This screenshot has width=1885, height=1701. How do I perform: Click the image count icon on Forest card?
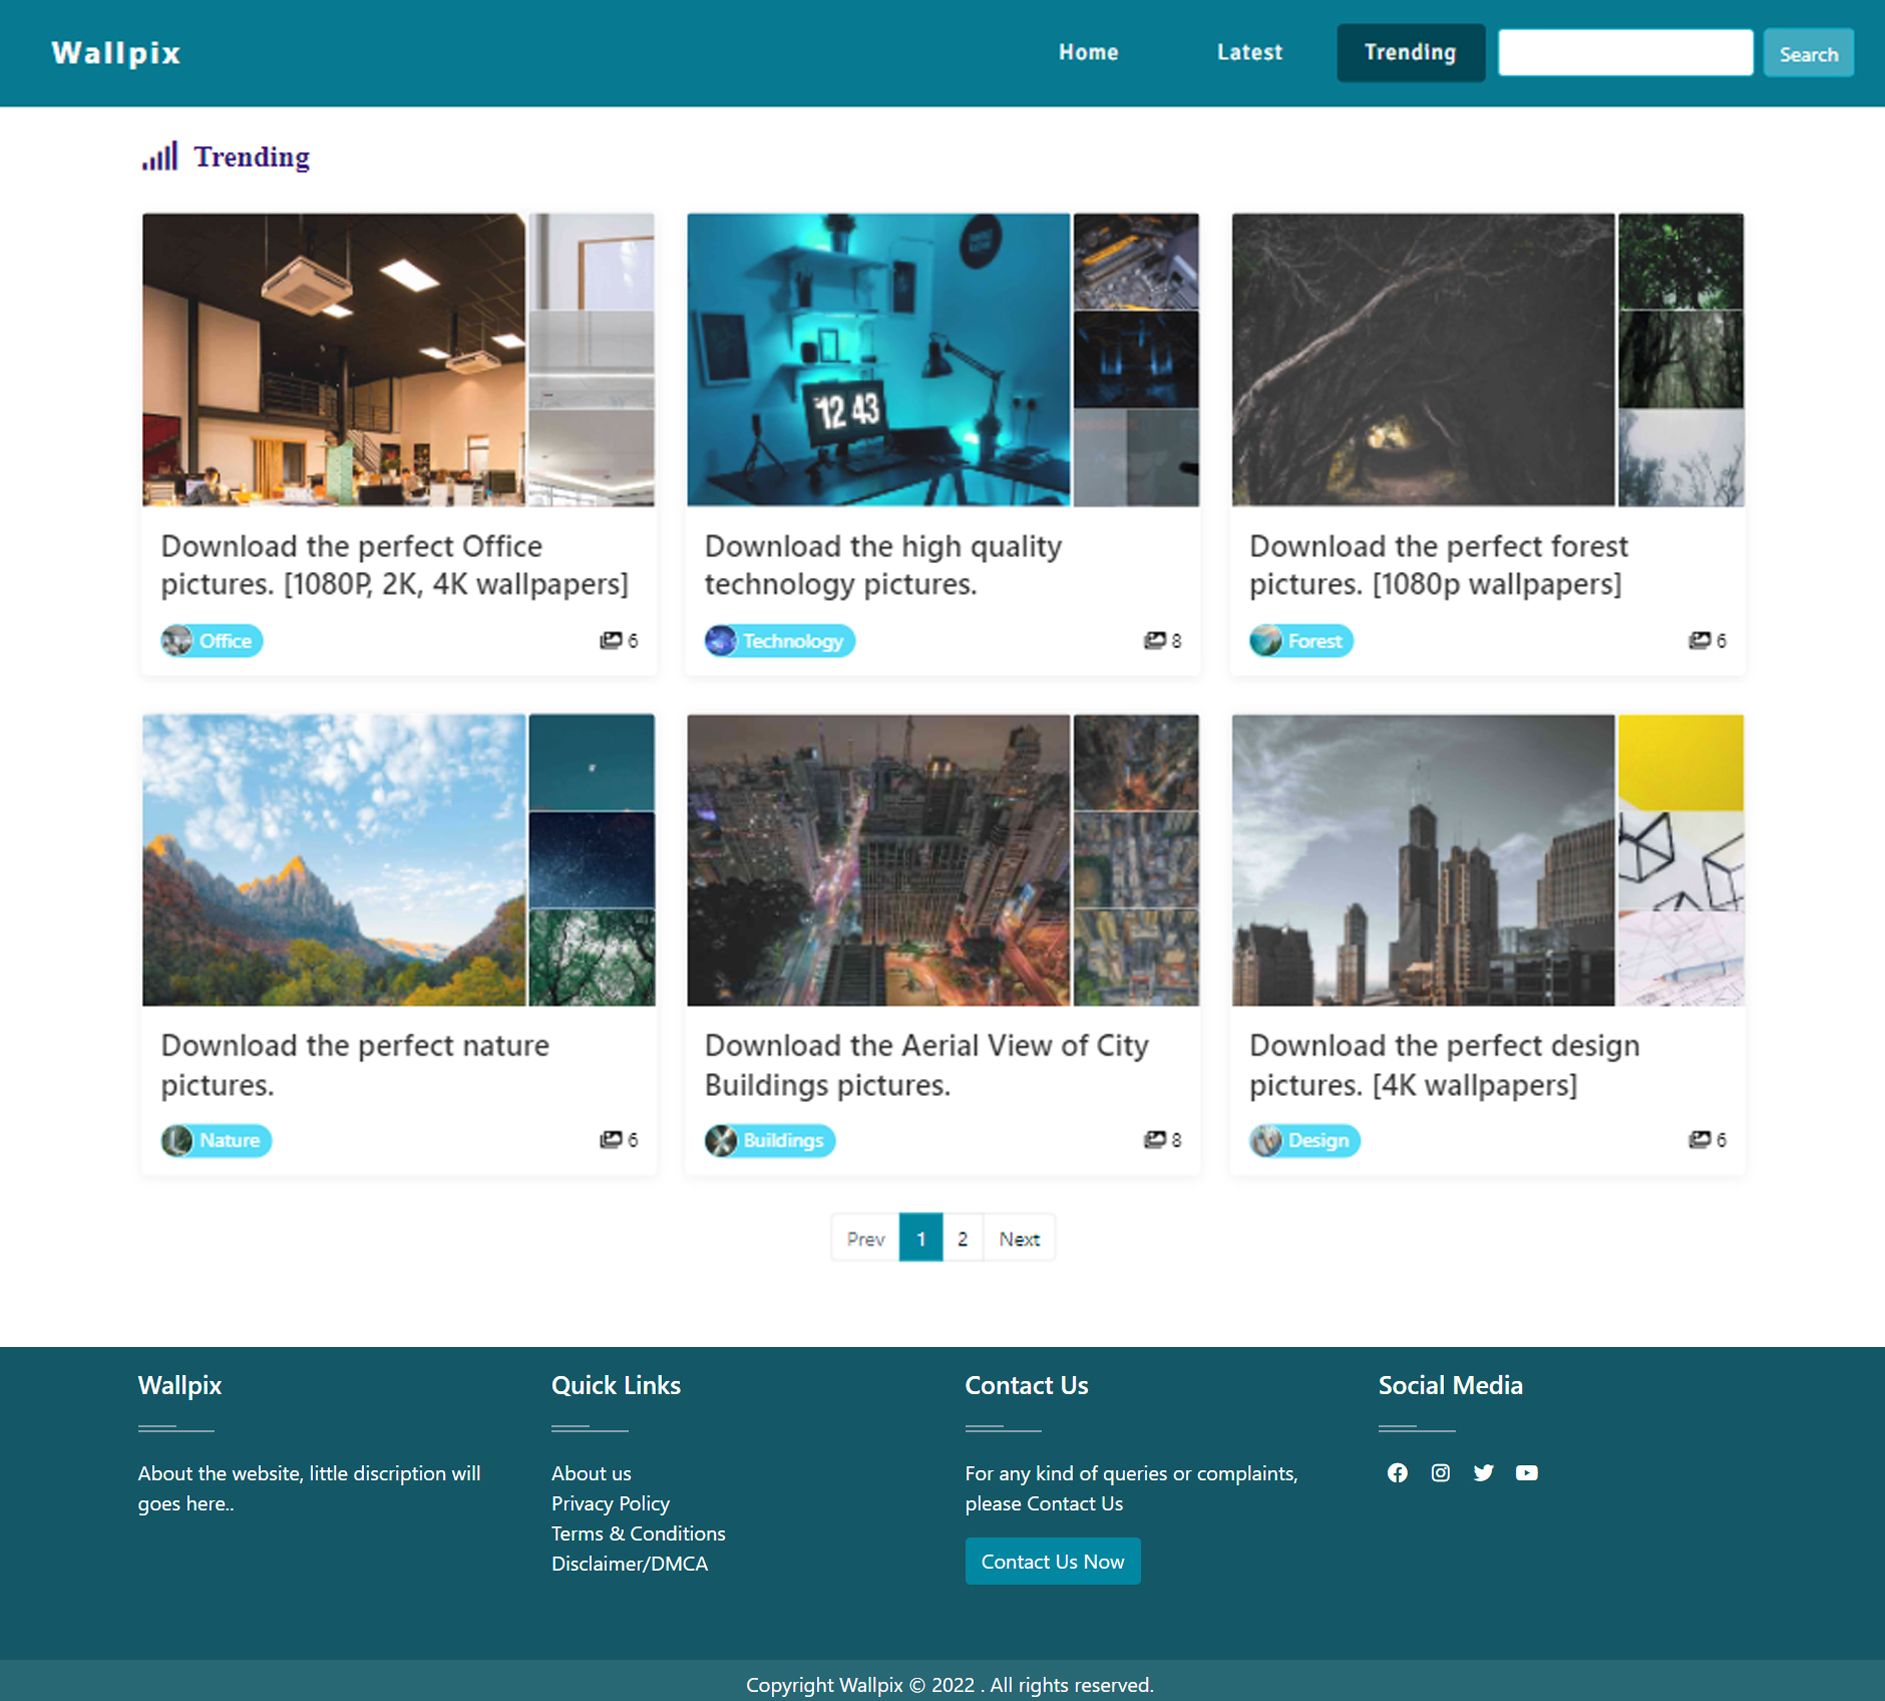[1699, 640]
